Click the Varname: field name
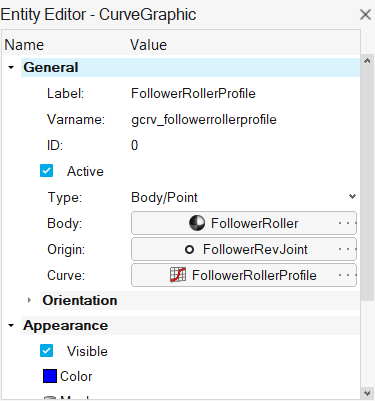 click(x=76, y=119)
